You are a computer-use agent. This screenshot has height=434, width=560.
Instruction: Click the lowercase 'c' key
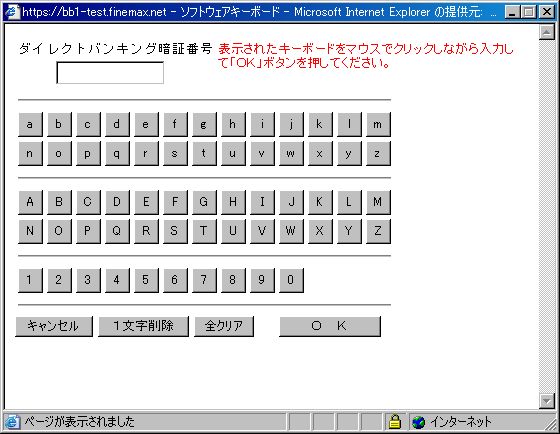pos(88,124)
